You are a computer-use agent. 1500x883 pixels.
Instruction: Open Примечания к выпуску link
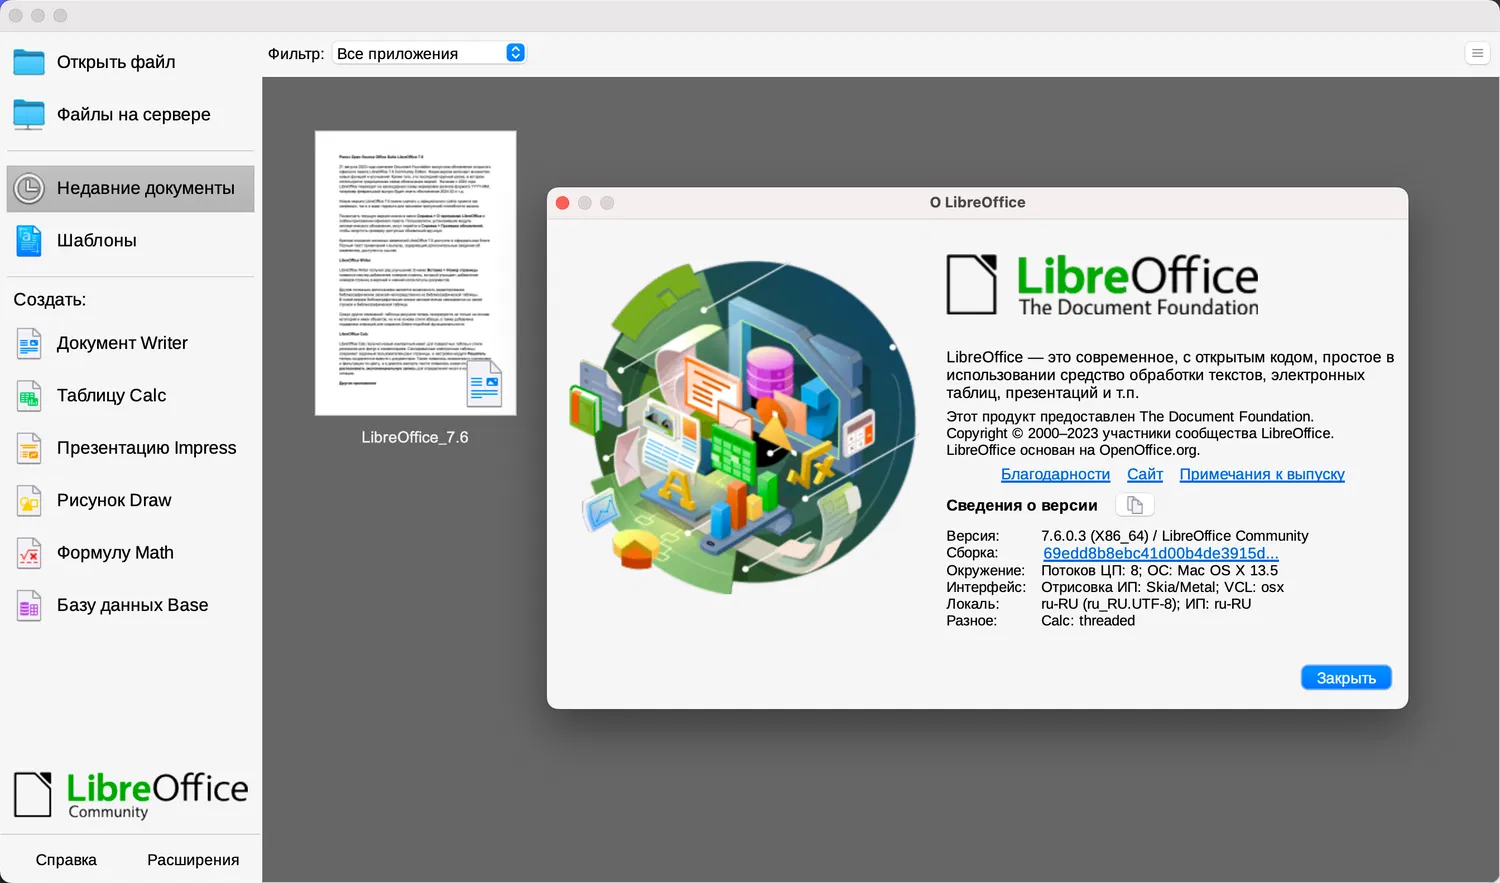[1262, 474]
